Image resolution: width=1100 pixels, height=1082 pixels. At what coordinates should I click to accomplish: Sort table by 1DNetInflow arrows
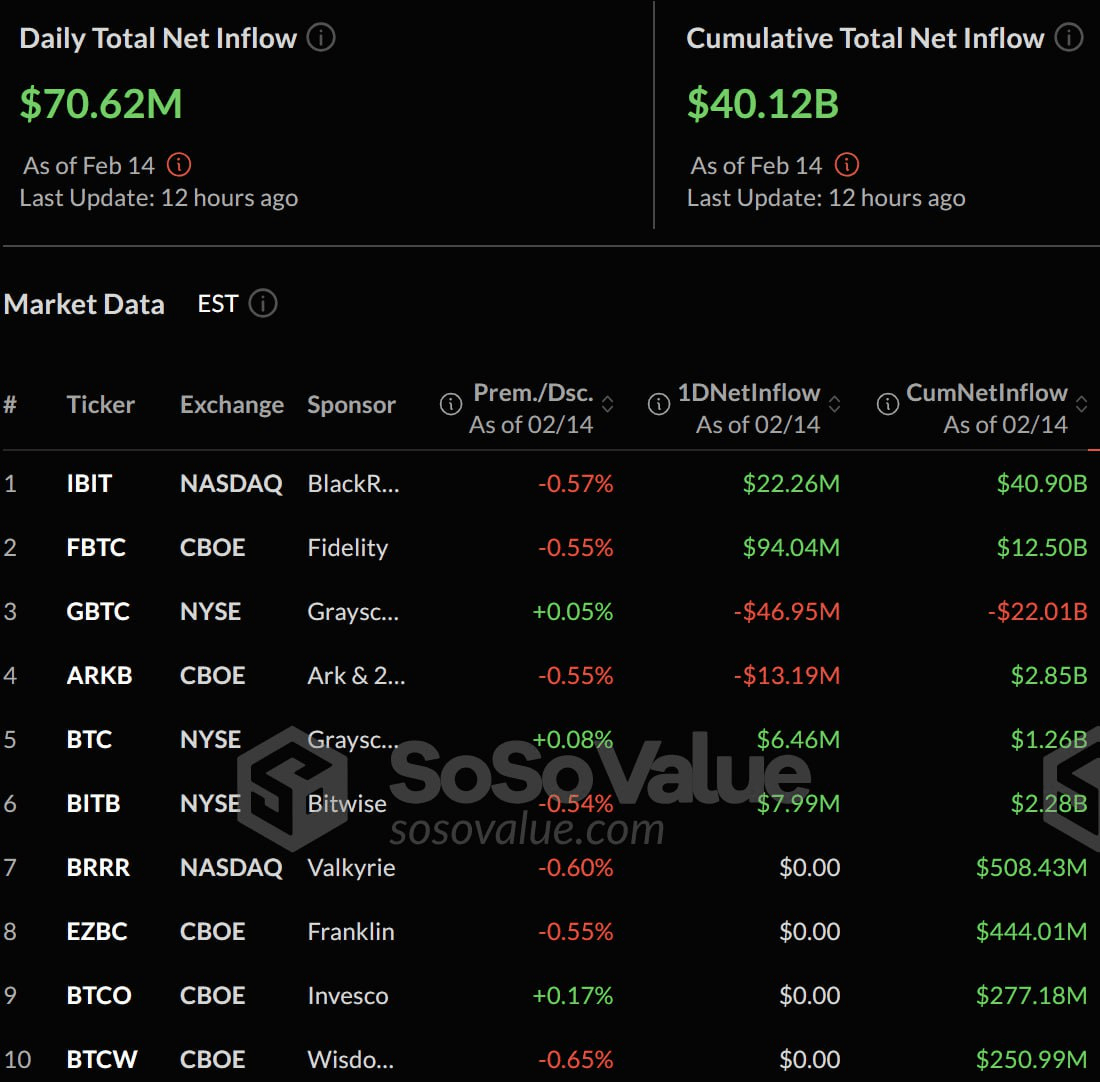(x=834, y=404)
